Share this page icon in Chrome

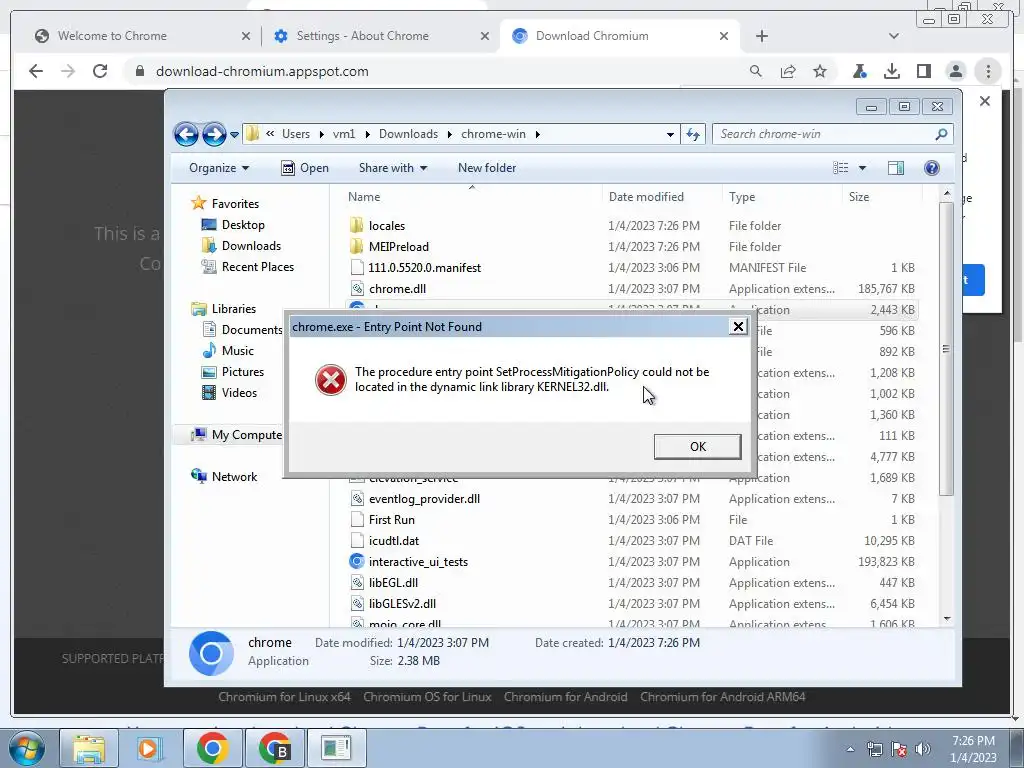(x=788, y=71)
